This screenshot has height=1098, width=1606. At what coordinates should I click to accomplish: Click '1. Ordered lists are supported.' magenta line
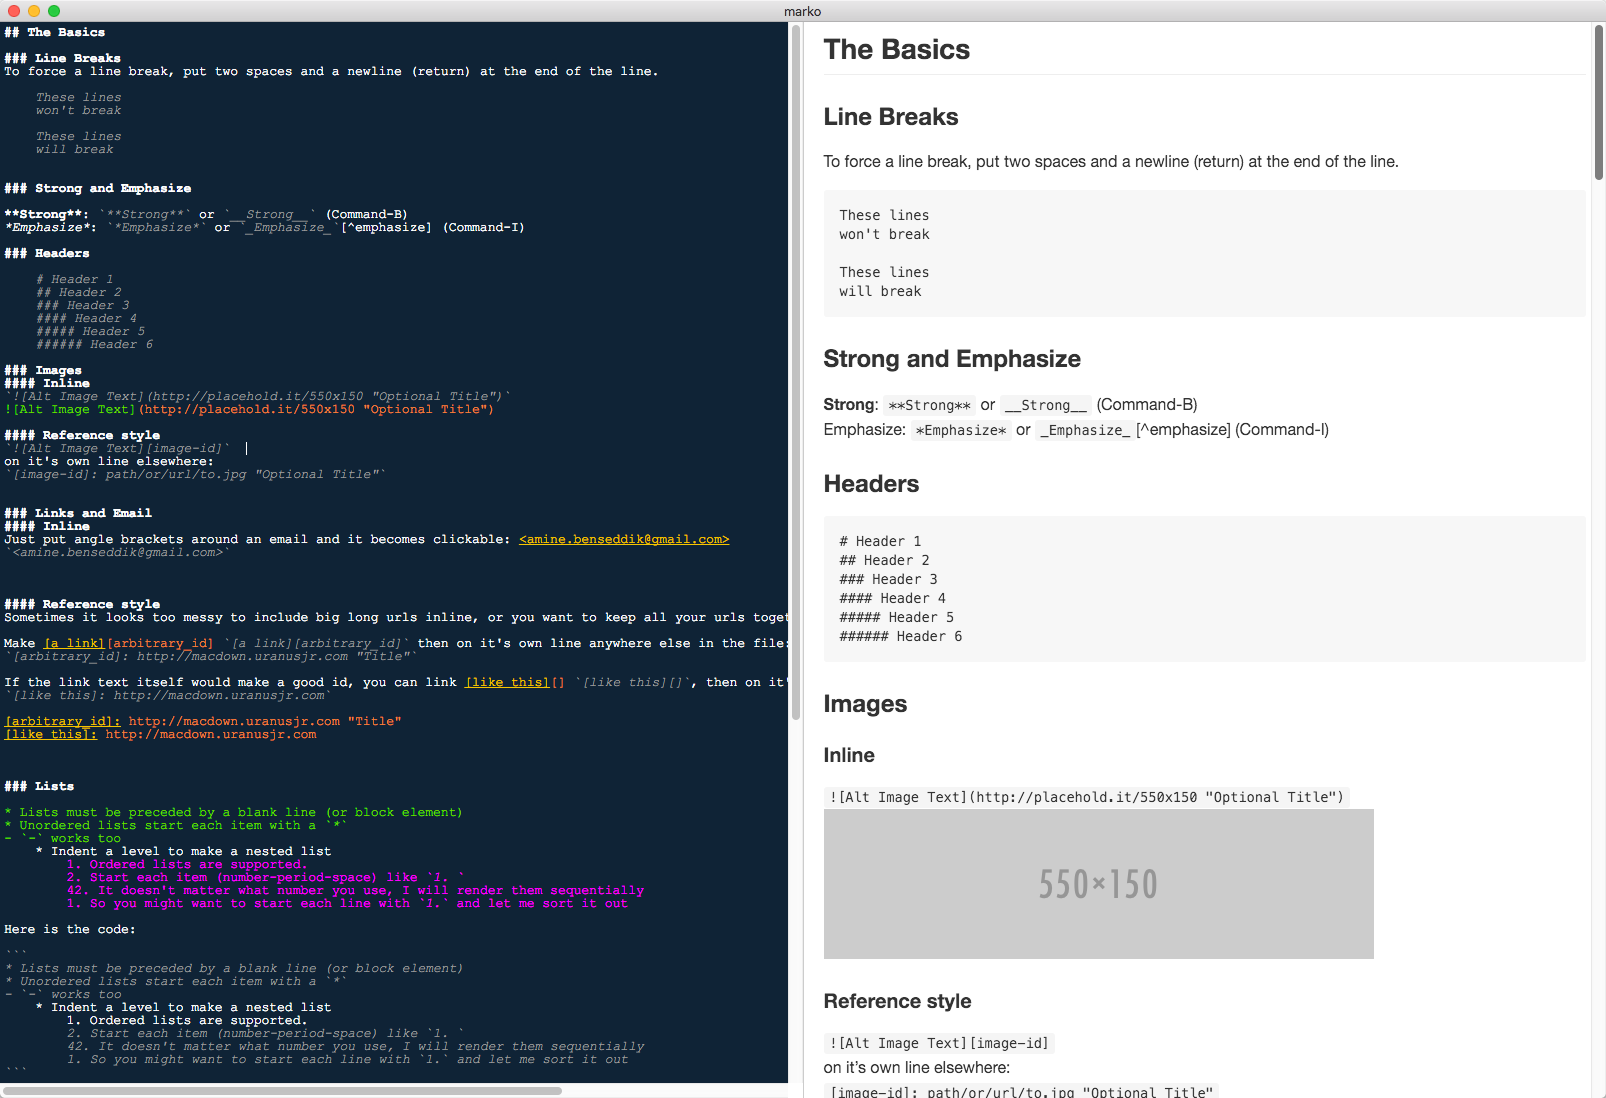click(x=187, y=865)
